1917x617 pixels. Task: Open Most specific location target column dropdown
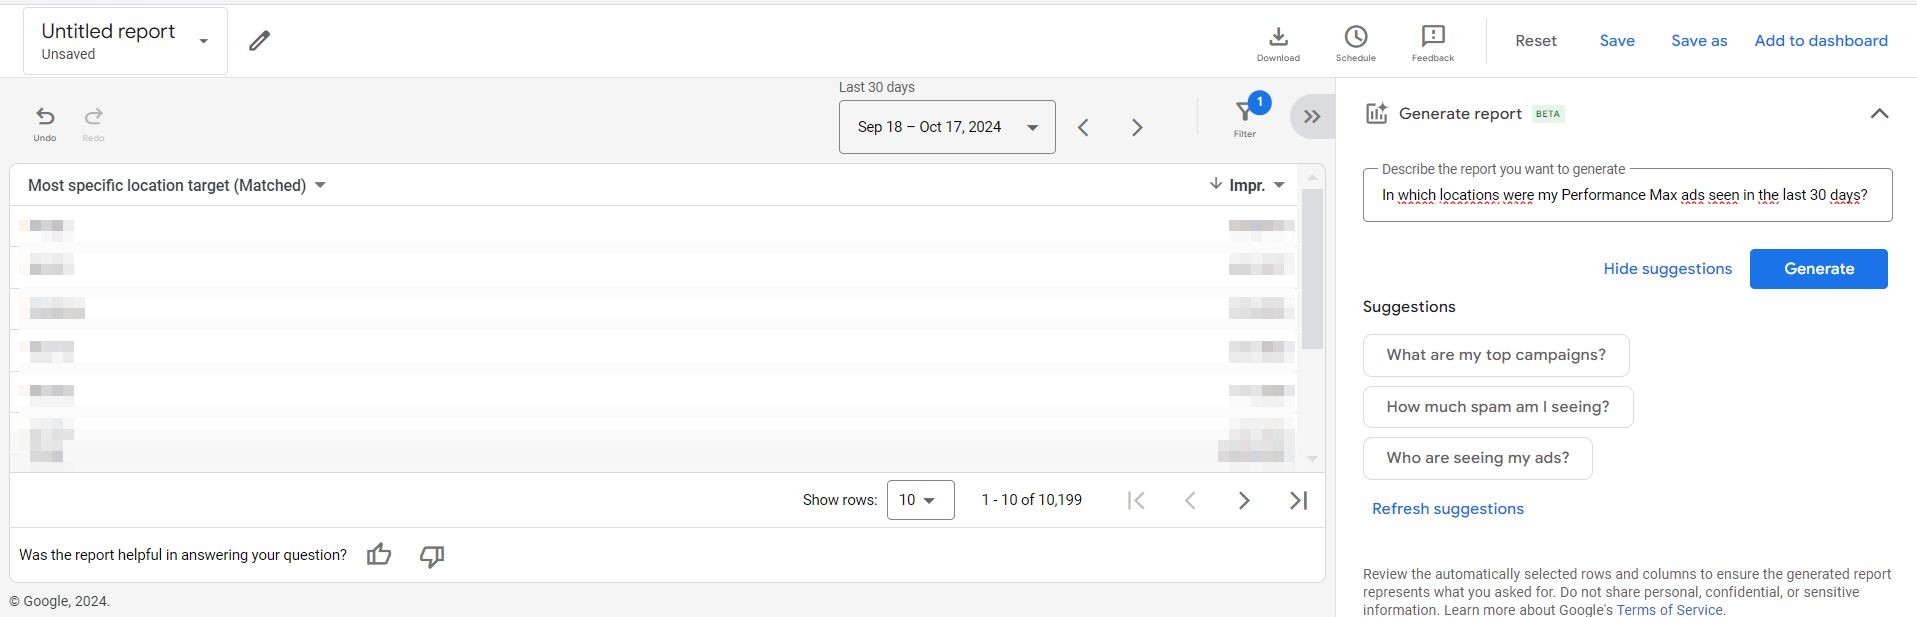(x=320, y=185)
